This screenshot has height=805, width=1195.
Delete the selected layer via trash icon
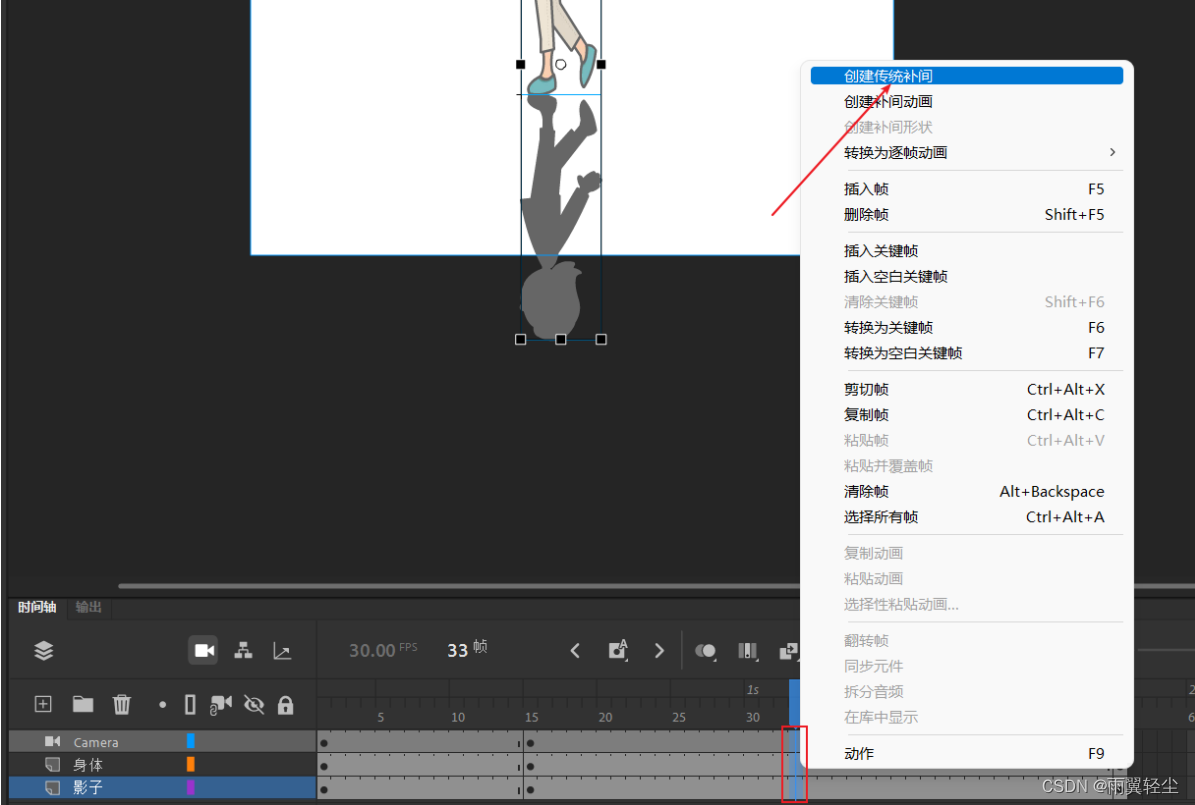tap(121, 704)
